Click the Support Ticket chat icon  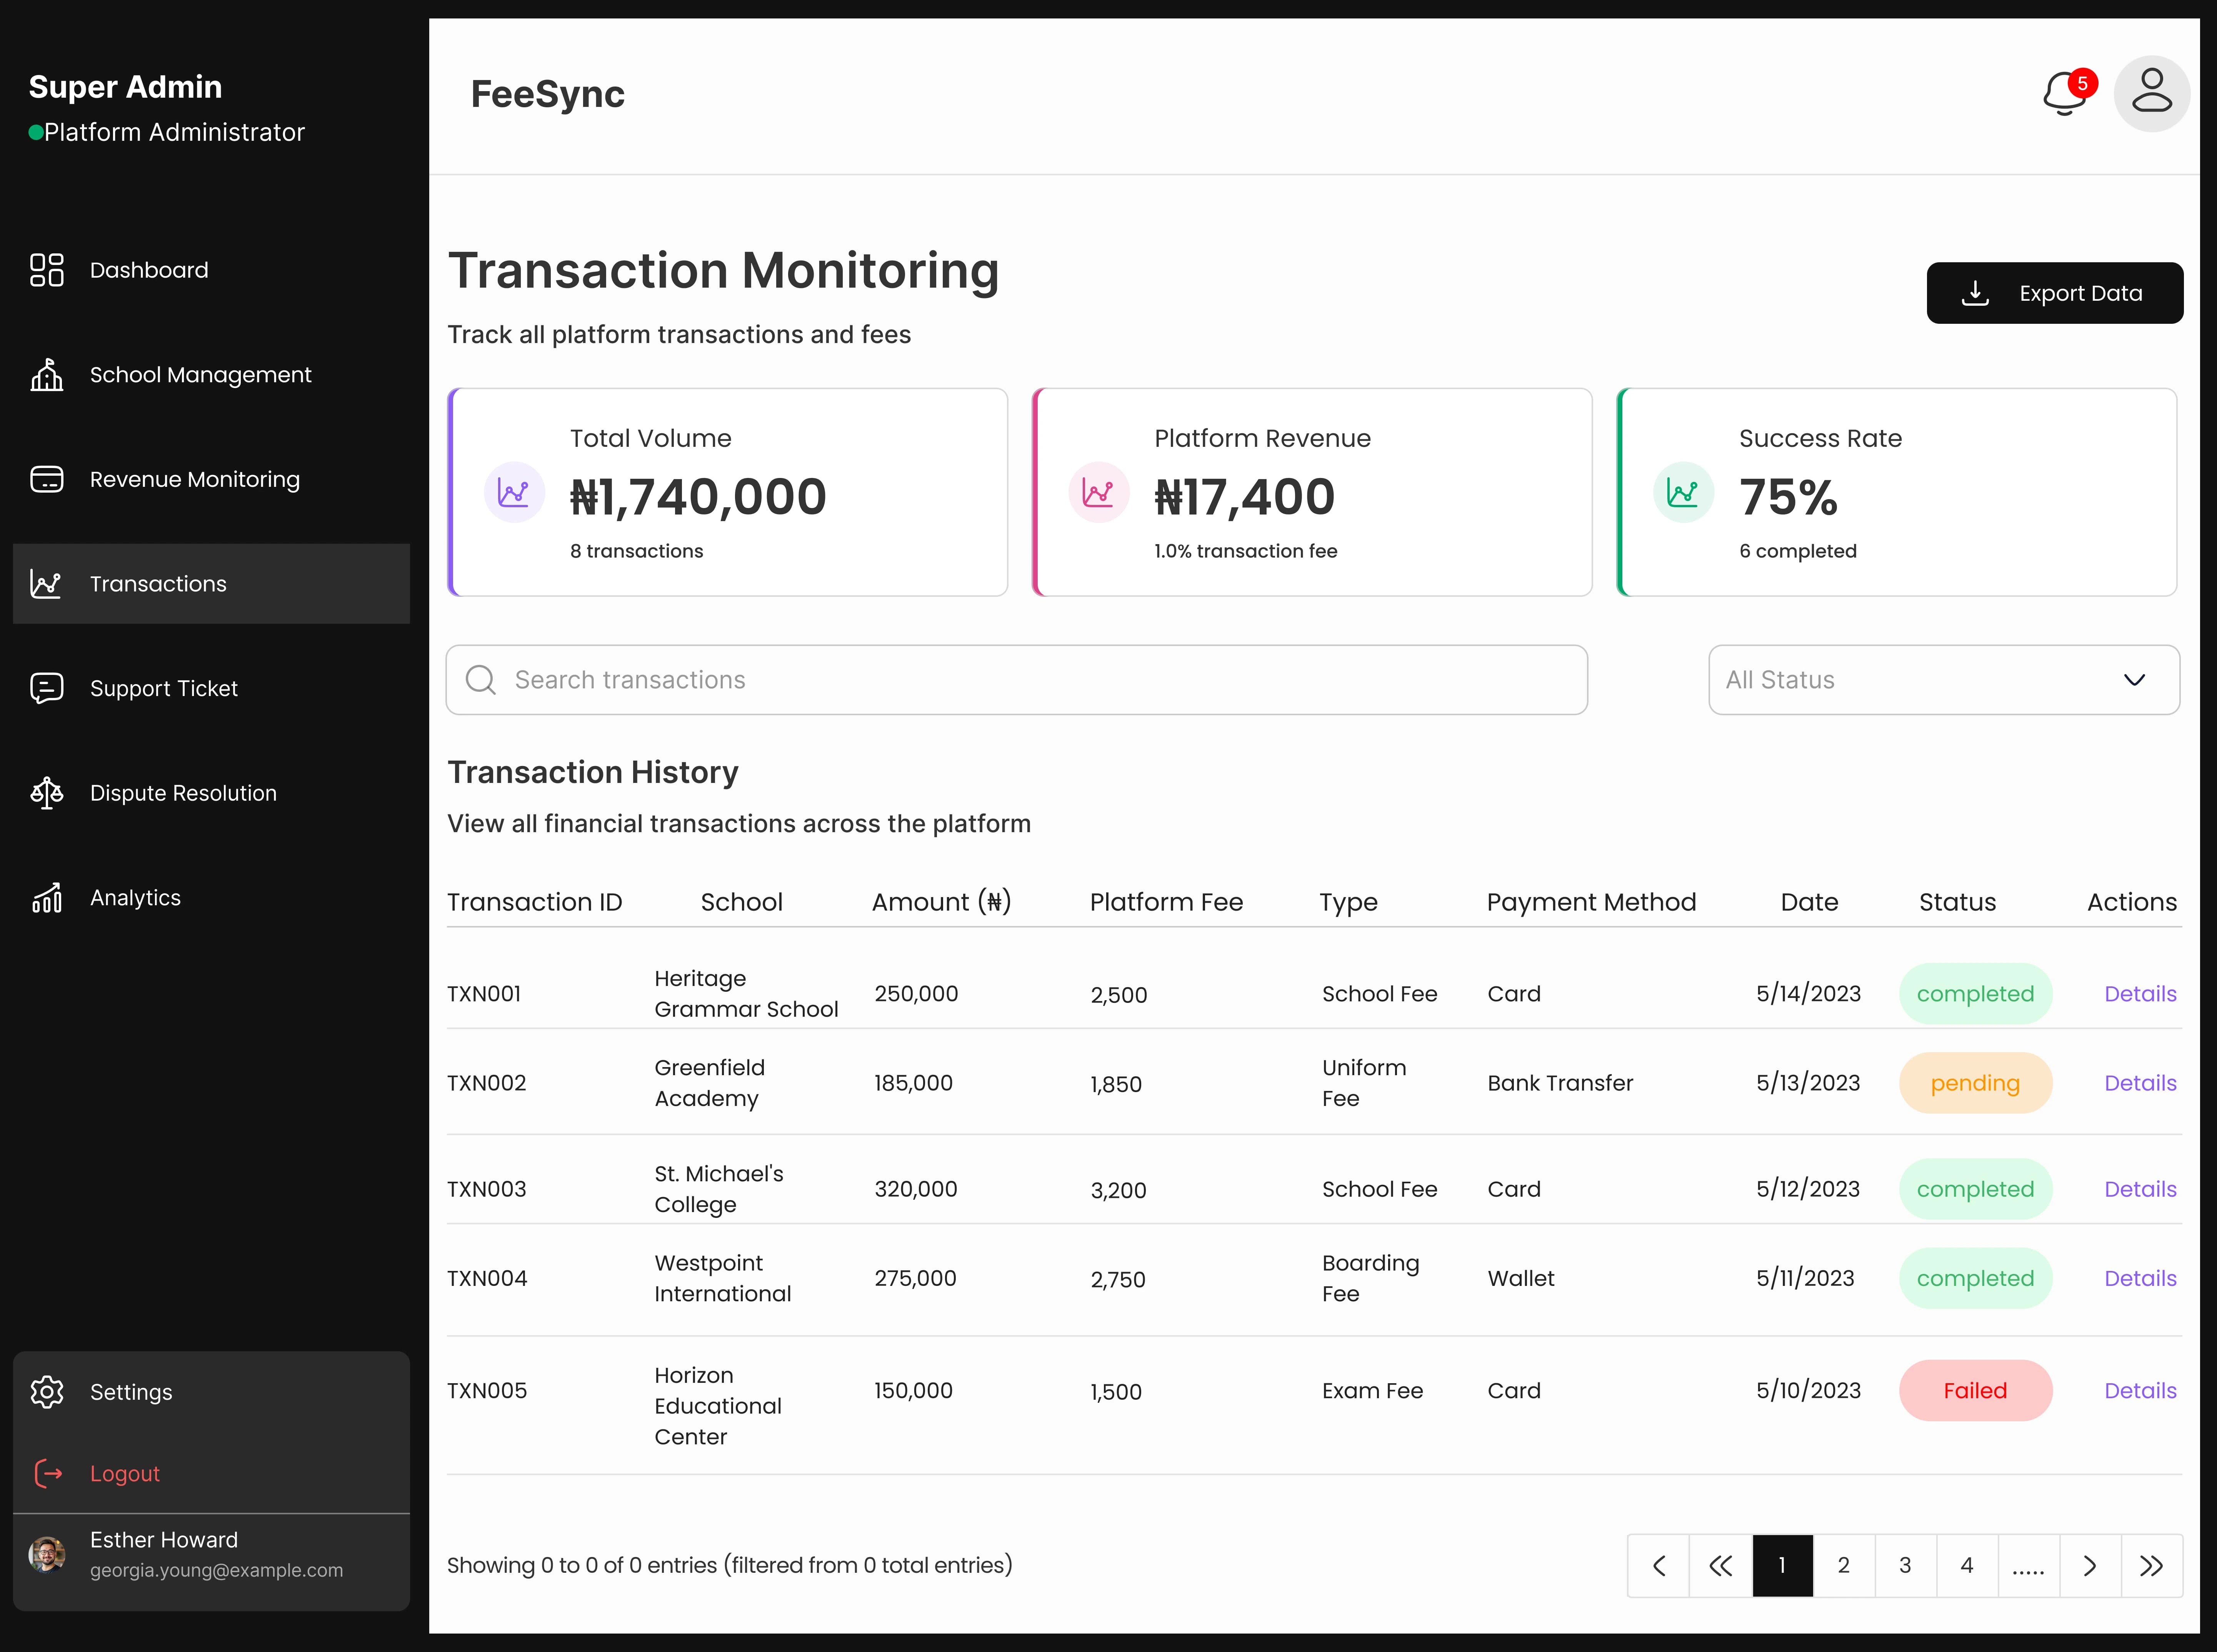coord(46,688)
